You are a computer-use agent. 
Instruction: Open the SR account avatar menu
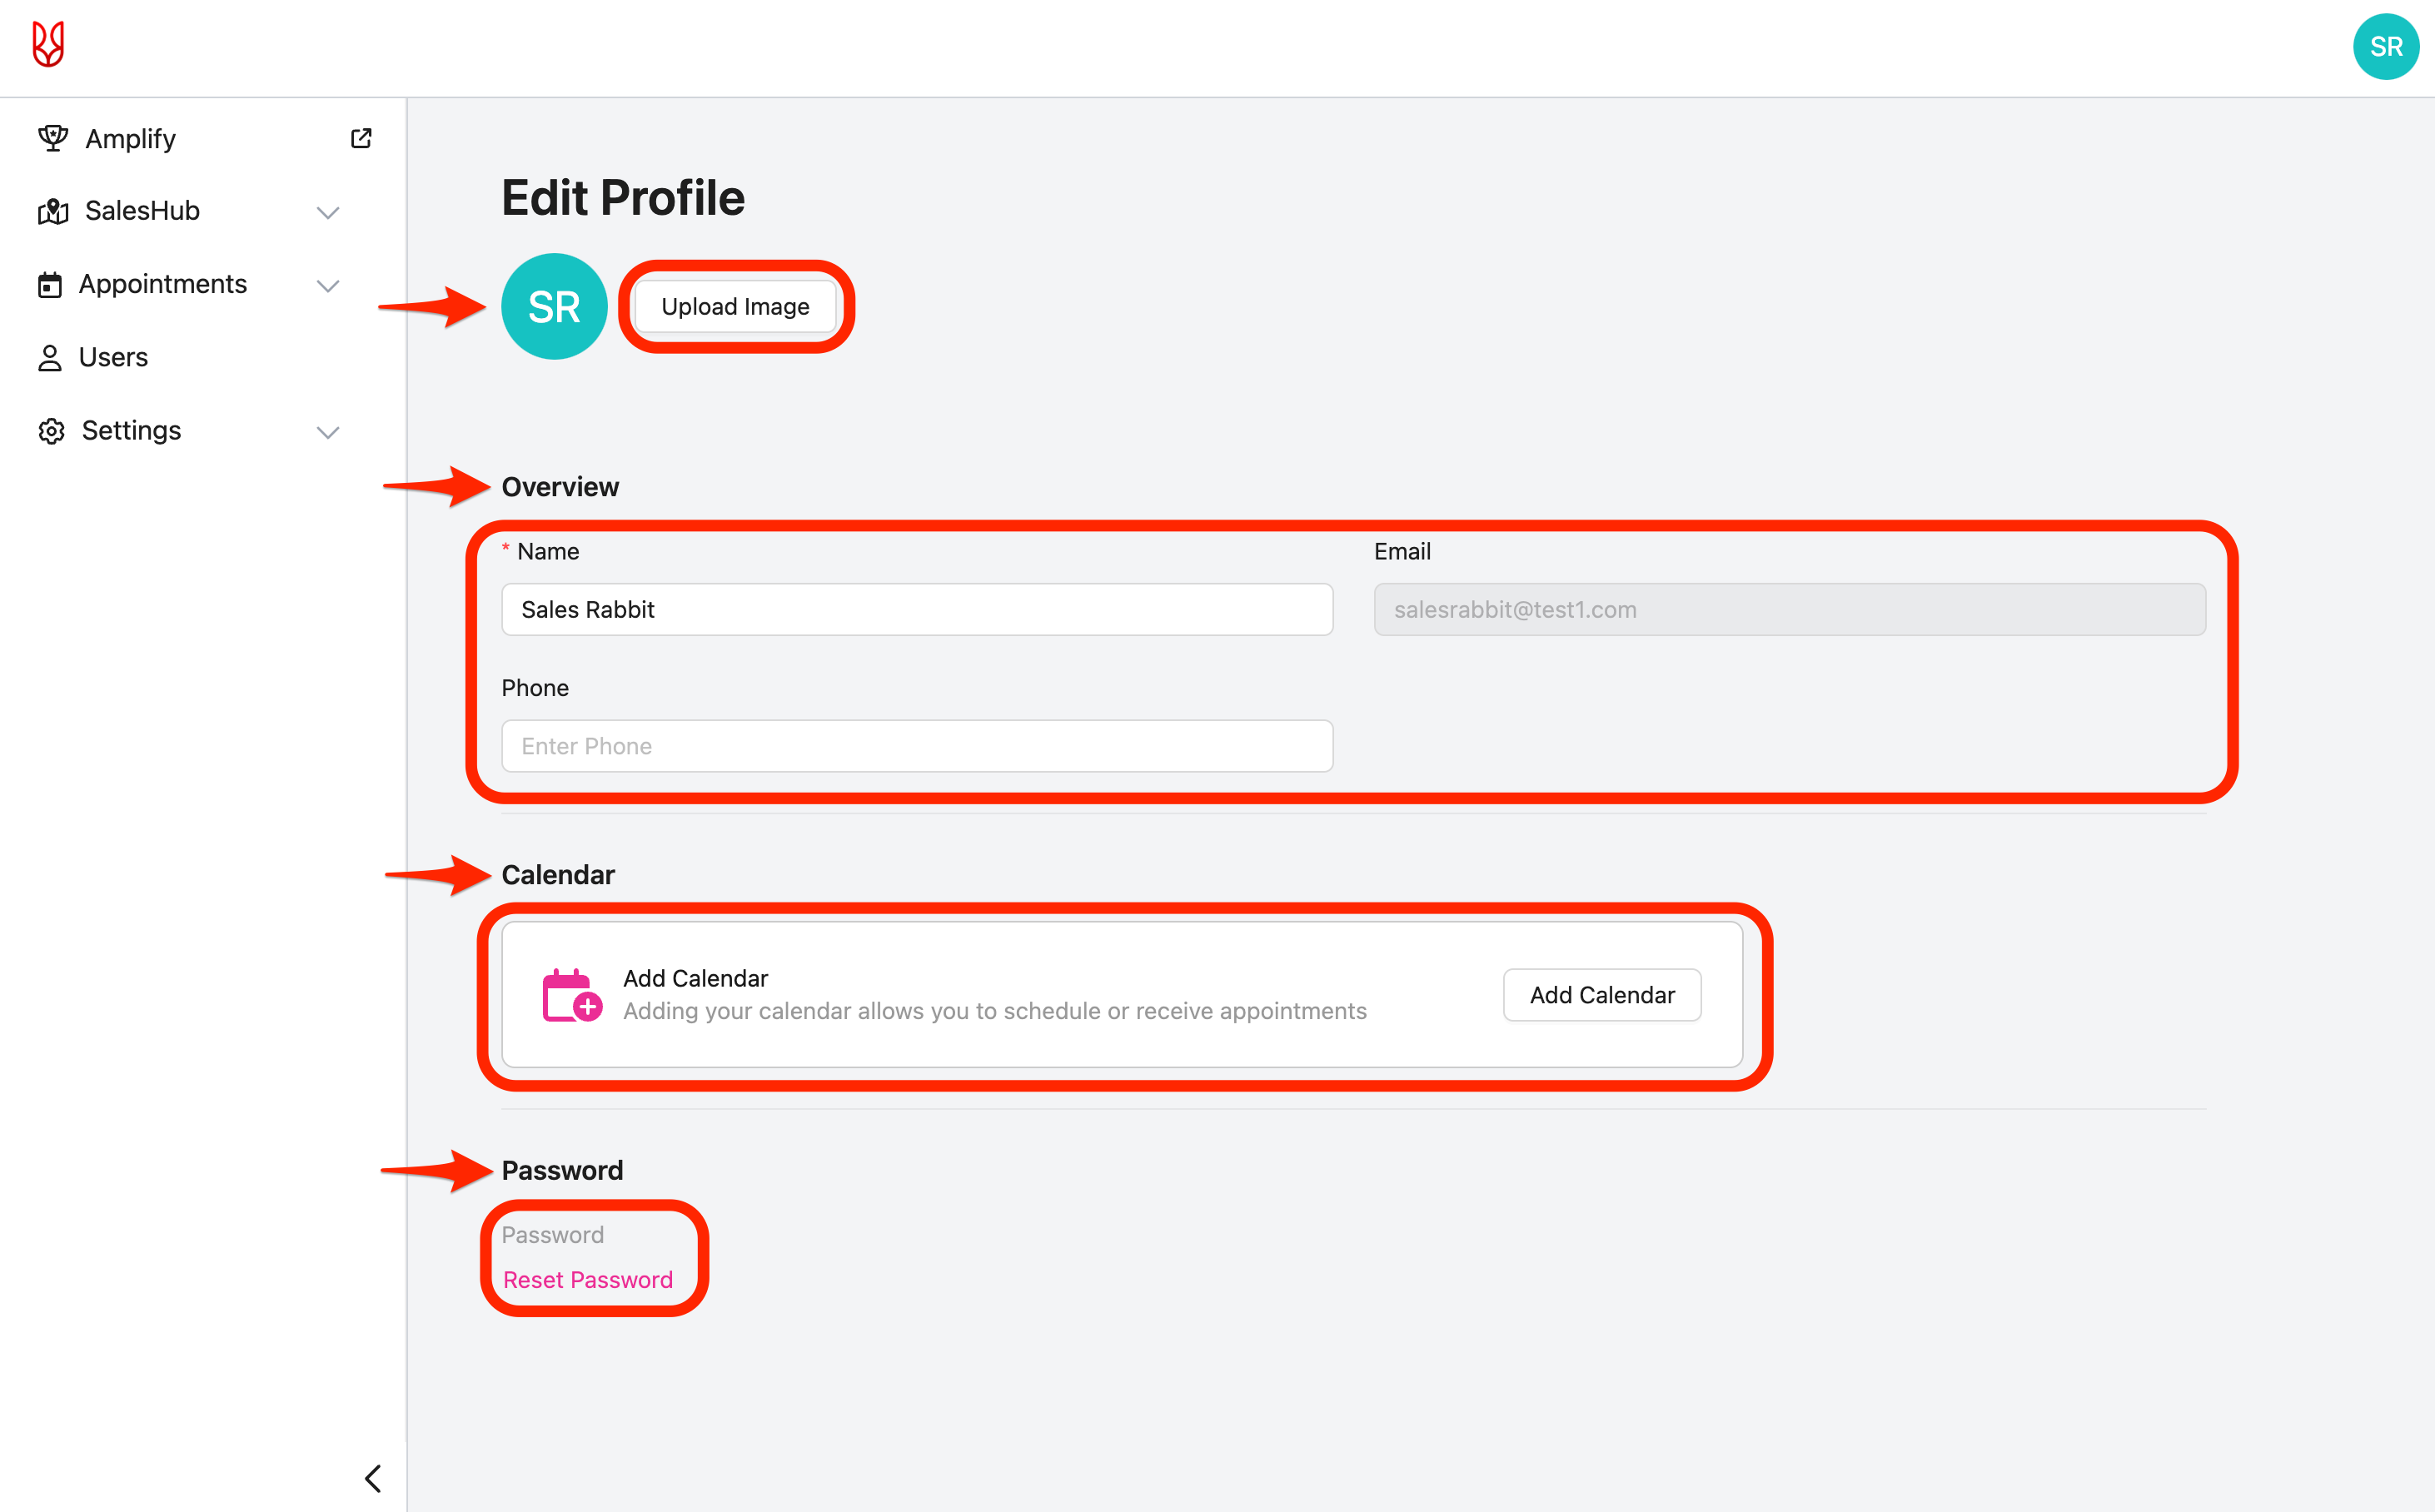[2385, 47]
